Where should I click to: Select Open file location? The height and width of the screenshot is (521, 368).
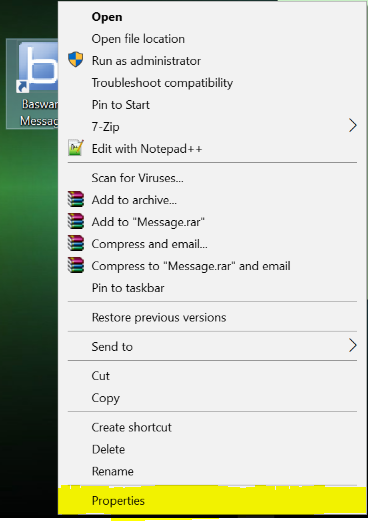pos(138,39)
